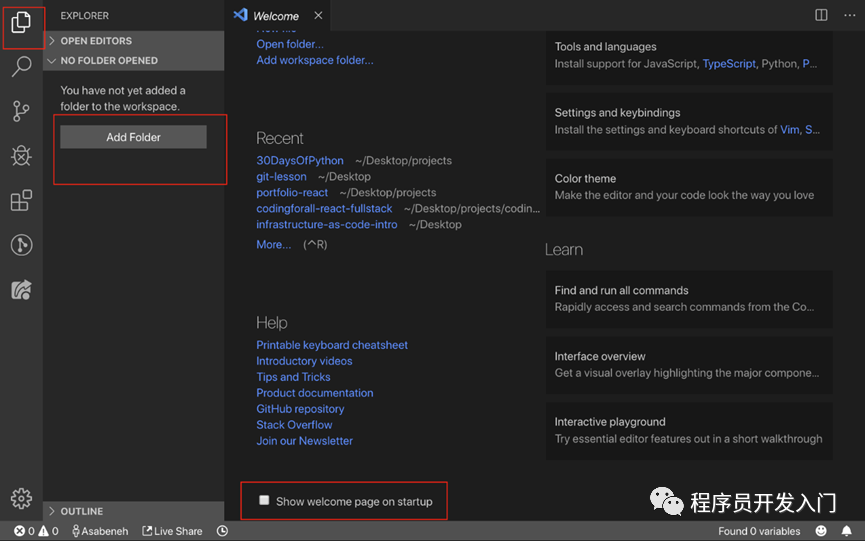Click the feedback smiley icon
Screen dimensions: 865x541
pos(821,531)
